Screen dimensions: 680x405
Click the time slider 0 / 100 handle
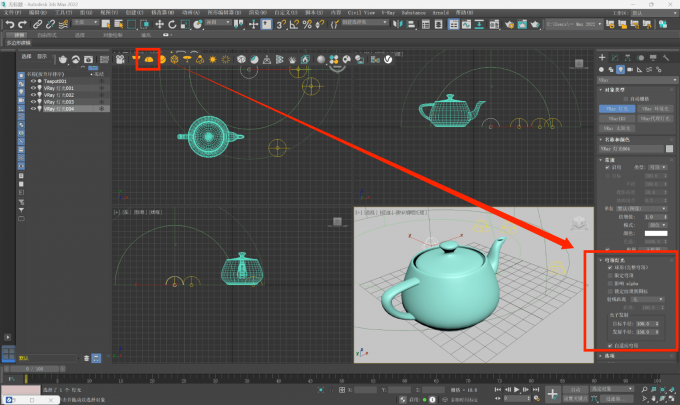click(x=34, y=369)
